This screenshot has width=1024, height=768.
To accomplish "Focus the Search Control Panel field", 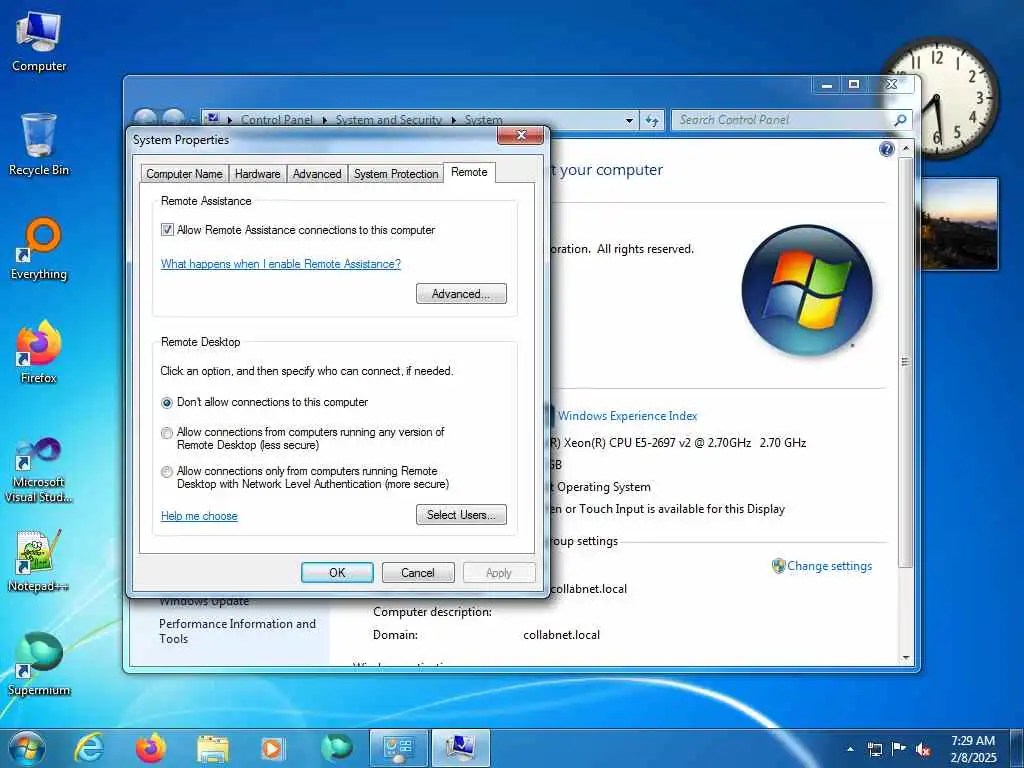I will coord(784,120).
